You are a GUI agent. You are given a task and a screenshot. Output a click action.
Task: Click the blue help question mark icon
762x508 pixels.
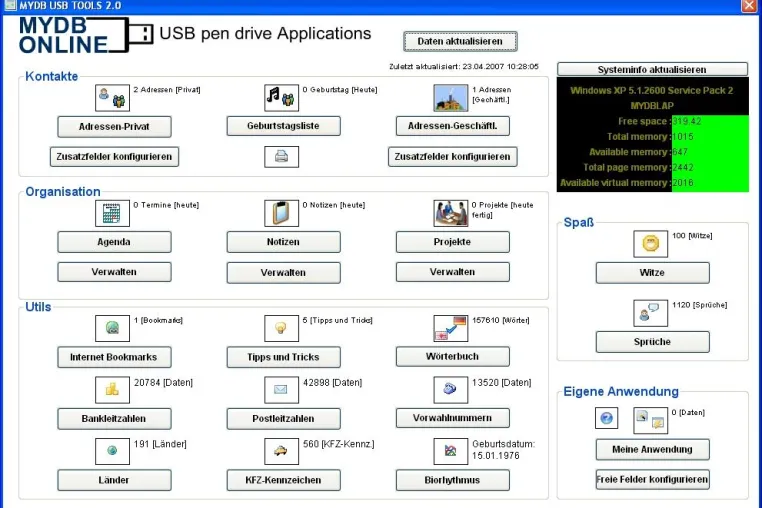(606, 418)
